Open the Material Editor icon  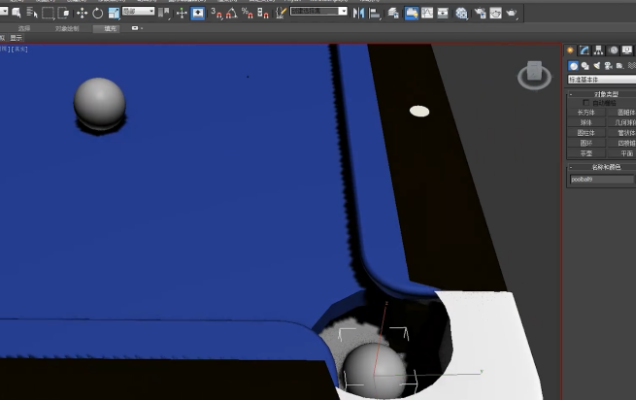pos(461,13)
